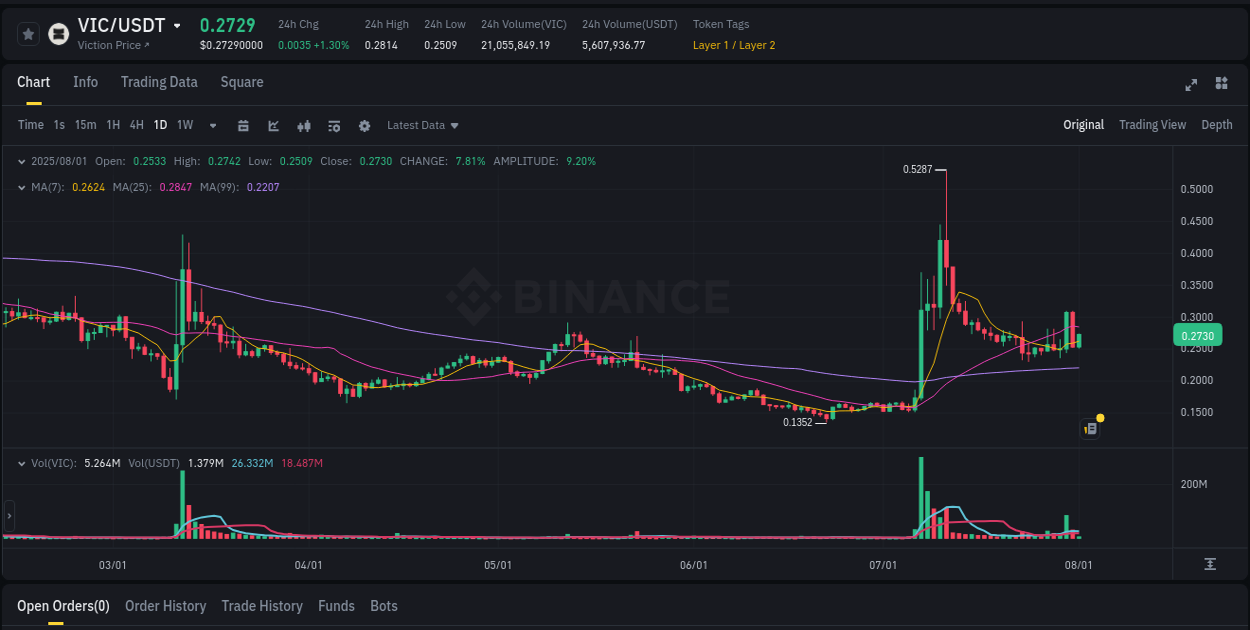
Task: Open the indicators settings icon
Action: click(x=334, y=125)
